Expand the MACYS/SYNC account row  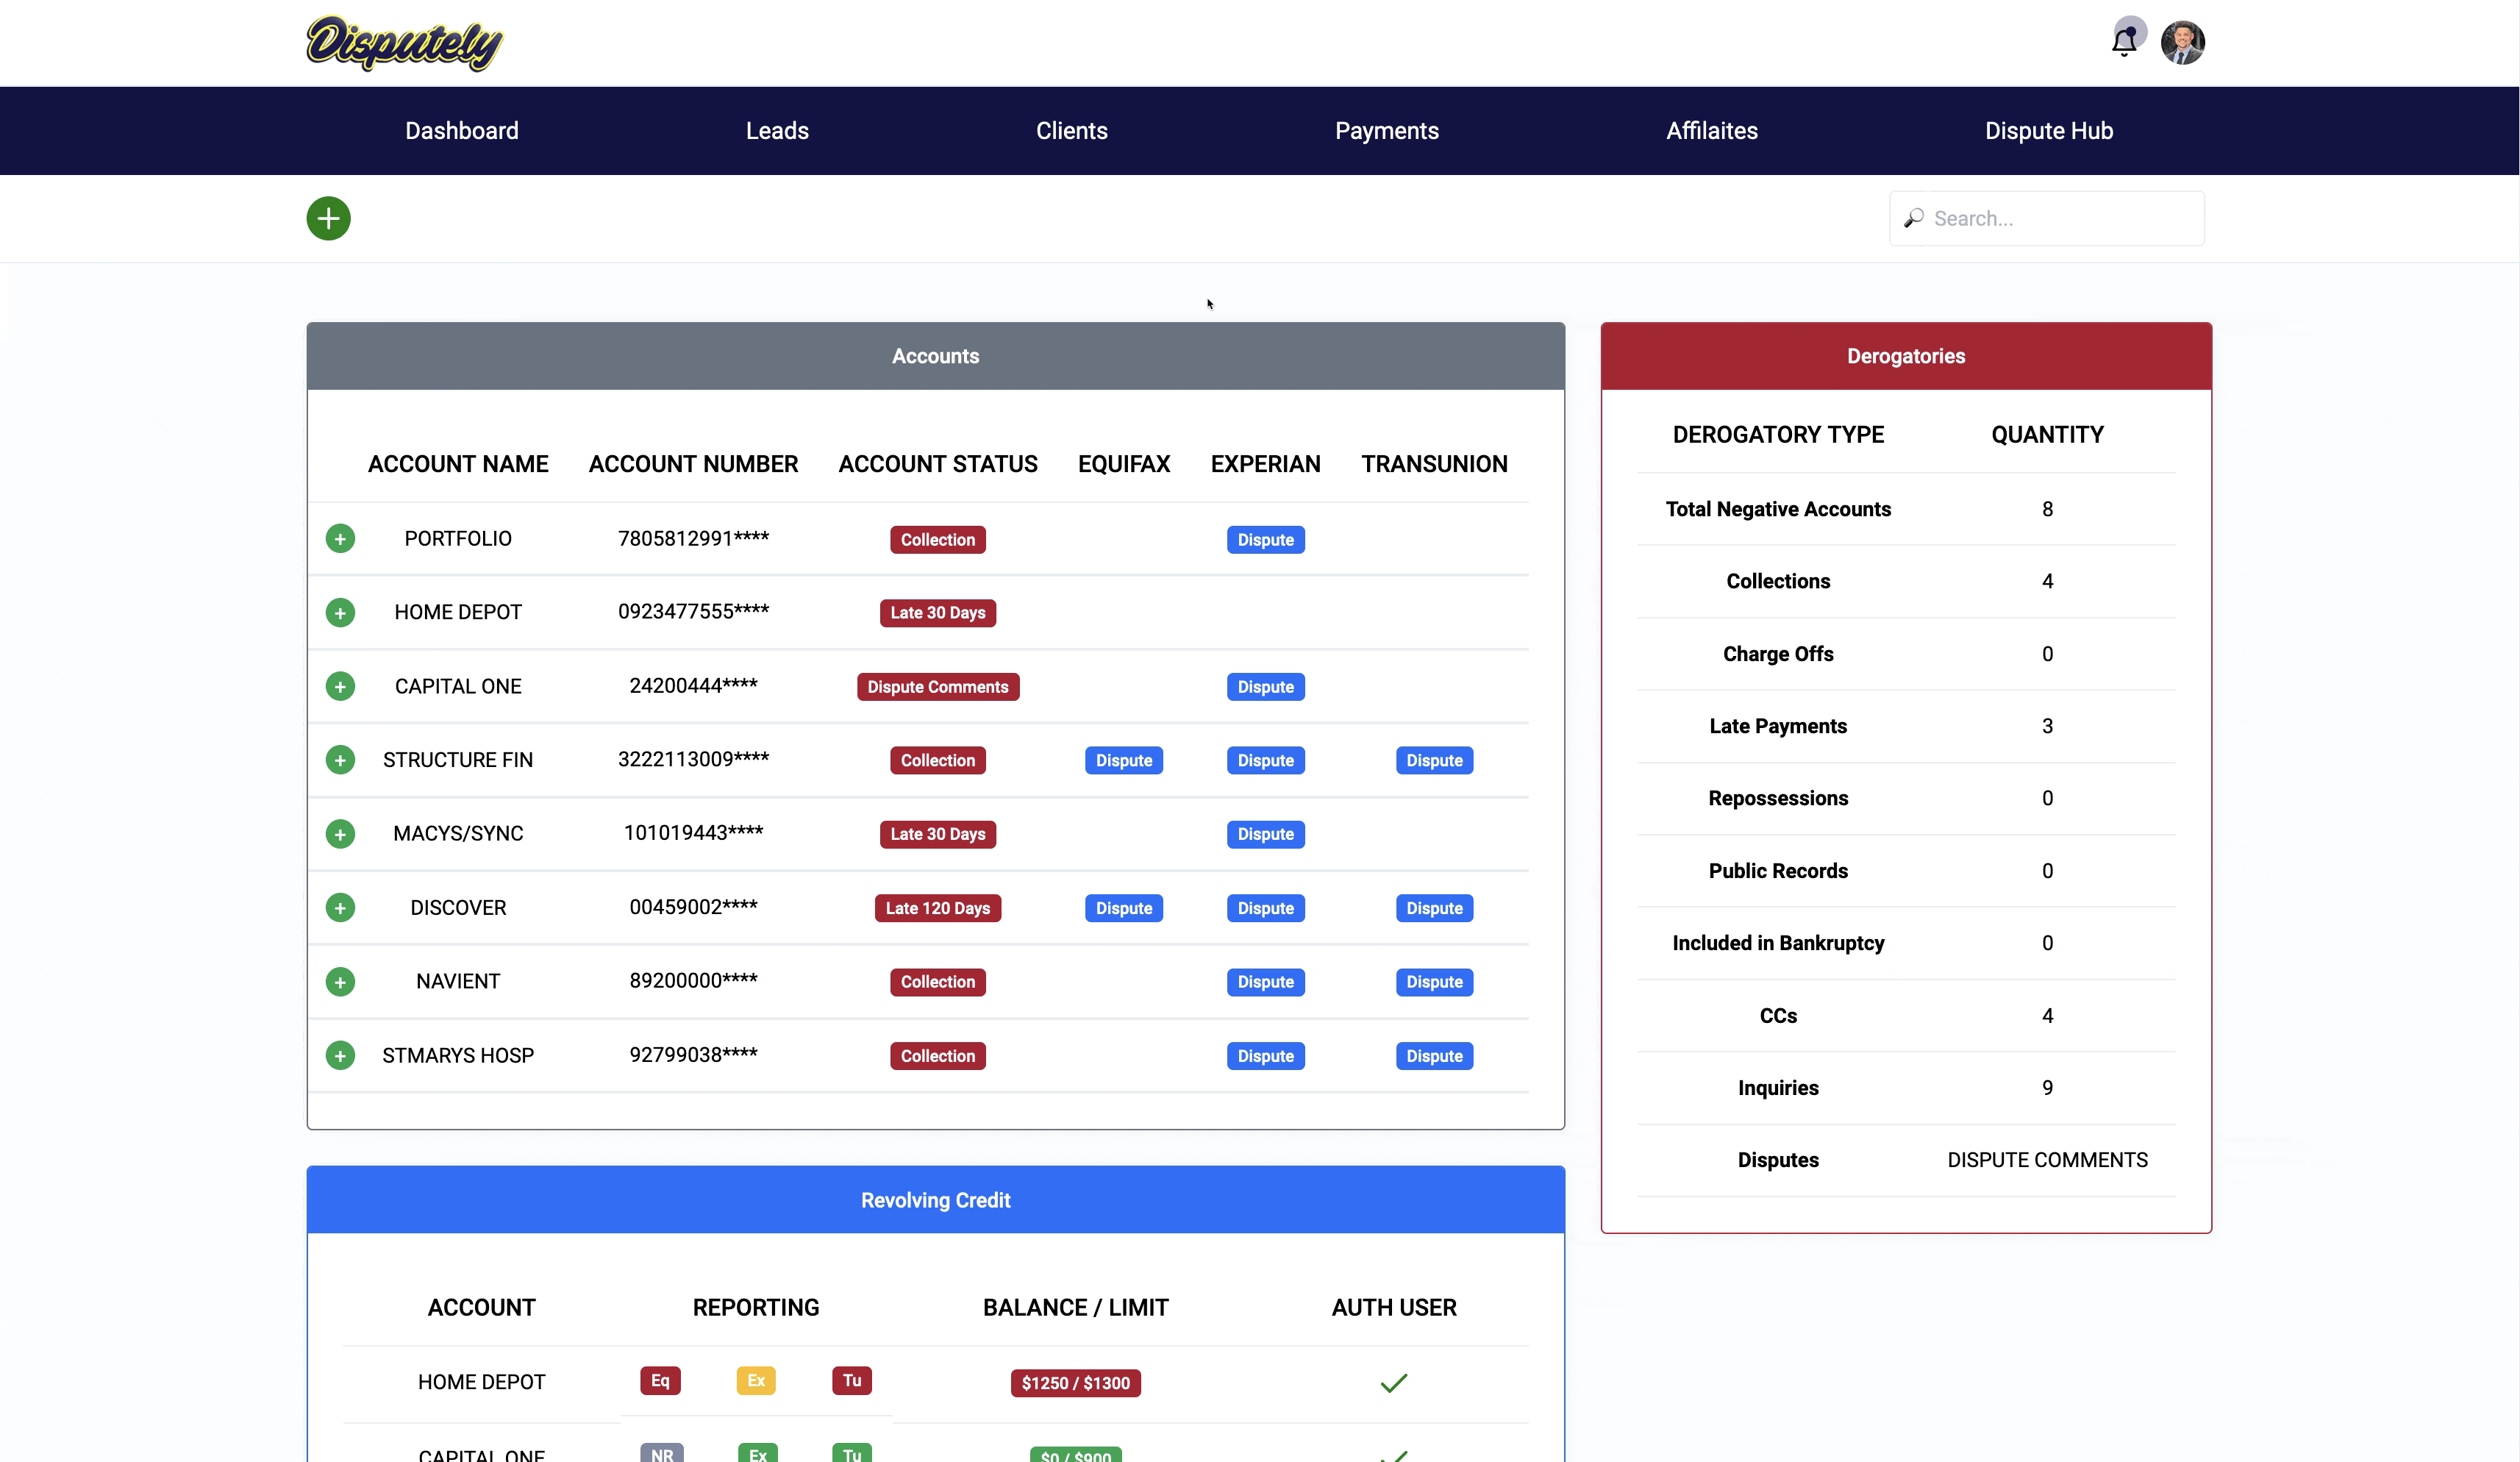(x=340, y=834)
